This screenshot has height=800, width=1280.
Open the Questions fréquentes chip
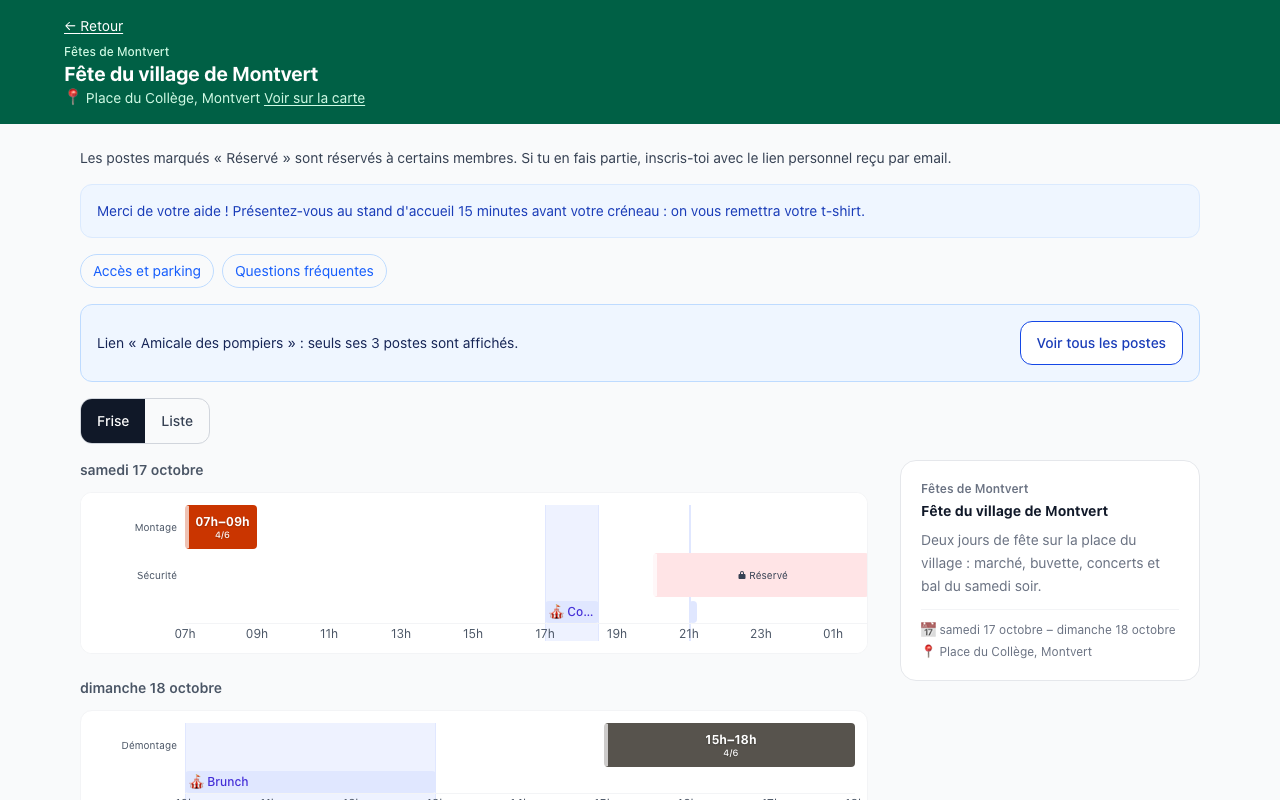pyautogui.click(x=304, y=271)
